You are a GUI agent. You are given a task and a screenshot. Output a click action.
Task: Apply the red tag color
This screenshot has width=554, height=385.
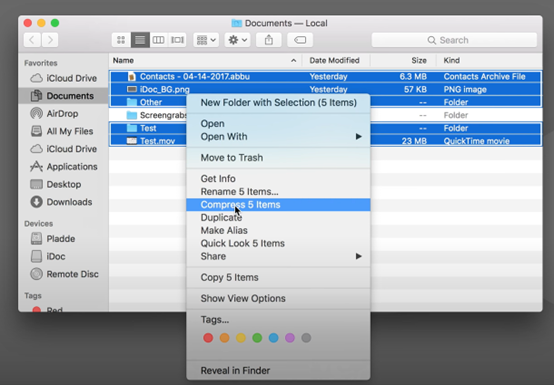click(x=208, y=338)
